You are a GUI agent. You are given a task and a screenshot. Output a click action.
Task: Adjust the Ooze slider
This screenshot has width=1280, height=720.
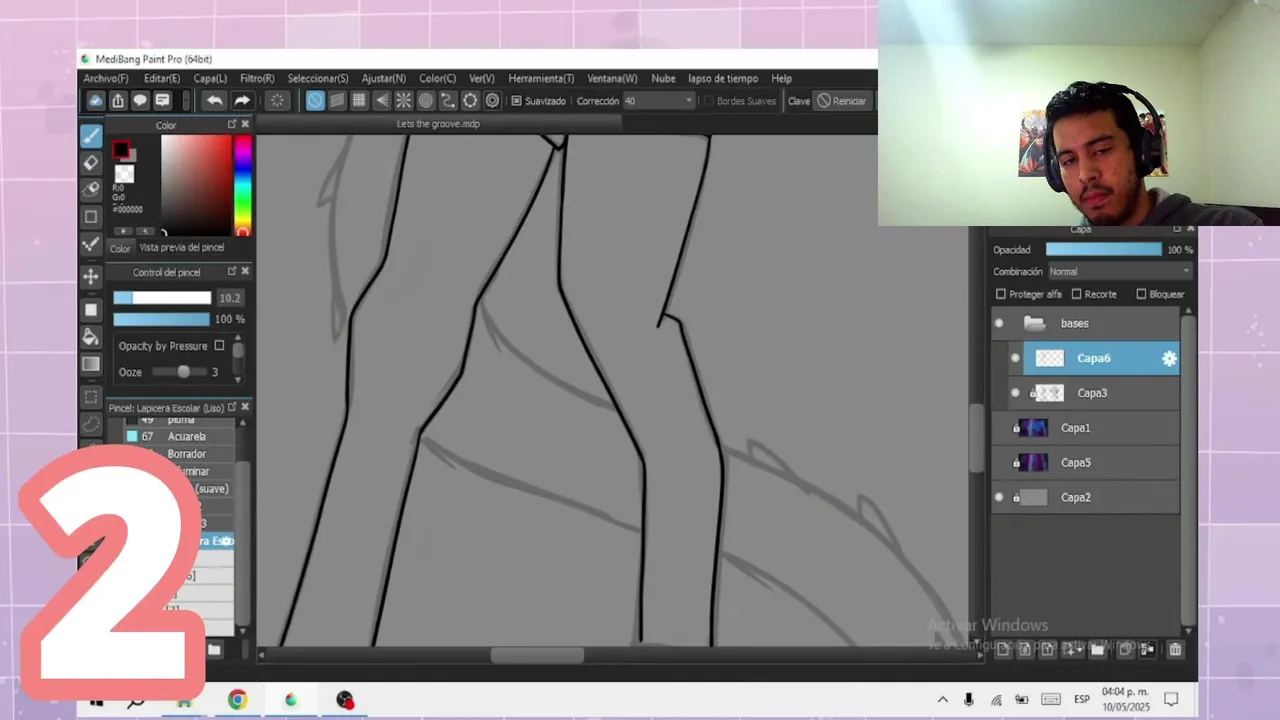click(x=179, y=372)
